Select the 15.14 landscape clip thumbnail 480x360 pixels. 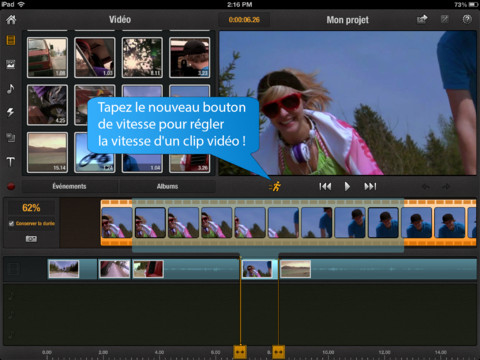tap(47, 152)
